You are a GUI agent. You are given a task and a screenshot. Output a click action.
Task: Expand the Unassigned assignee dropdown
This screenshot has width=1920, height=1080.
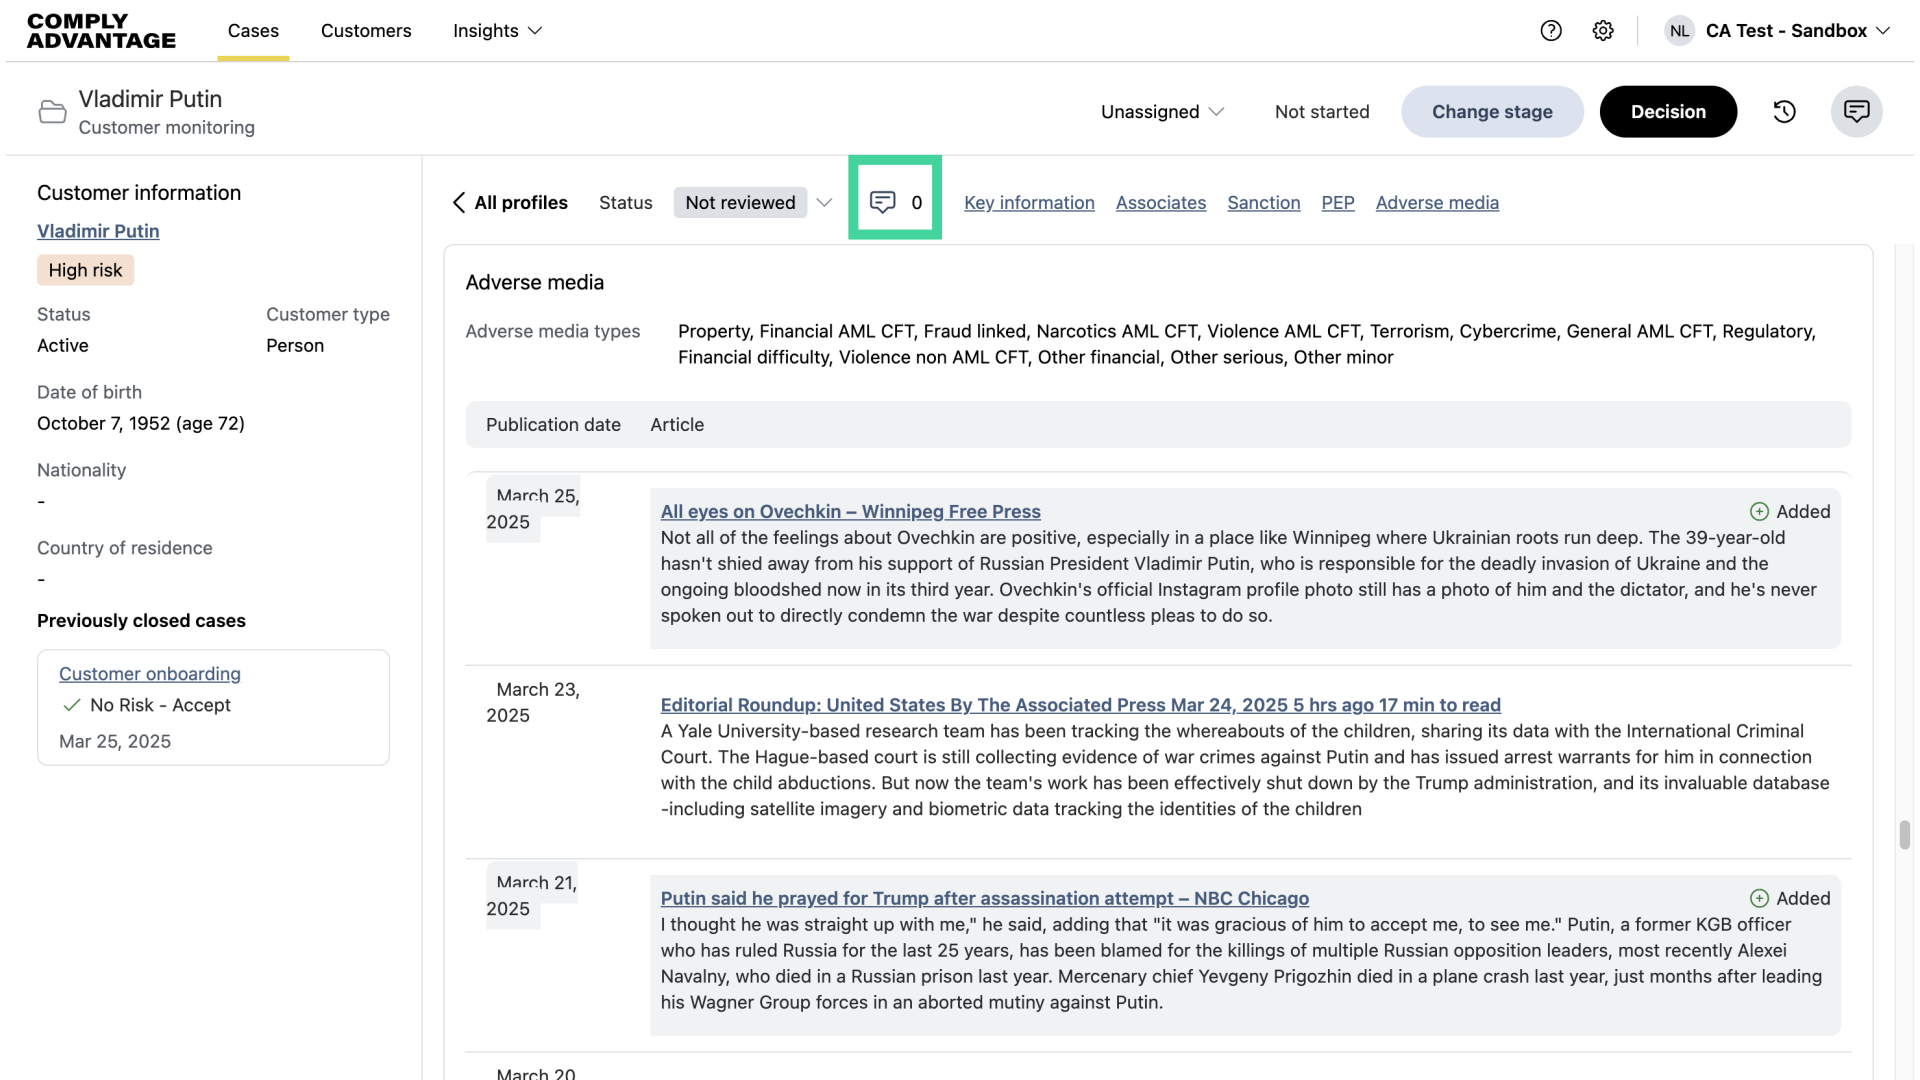(x=1162, y=112)
